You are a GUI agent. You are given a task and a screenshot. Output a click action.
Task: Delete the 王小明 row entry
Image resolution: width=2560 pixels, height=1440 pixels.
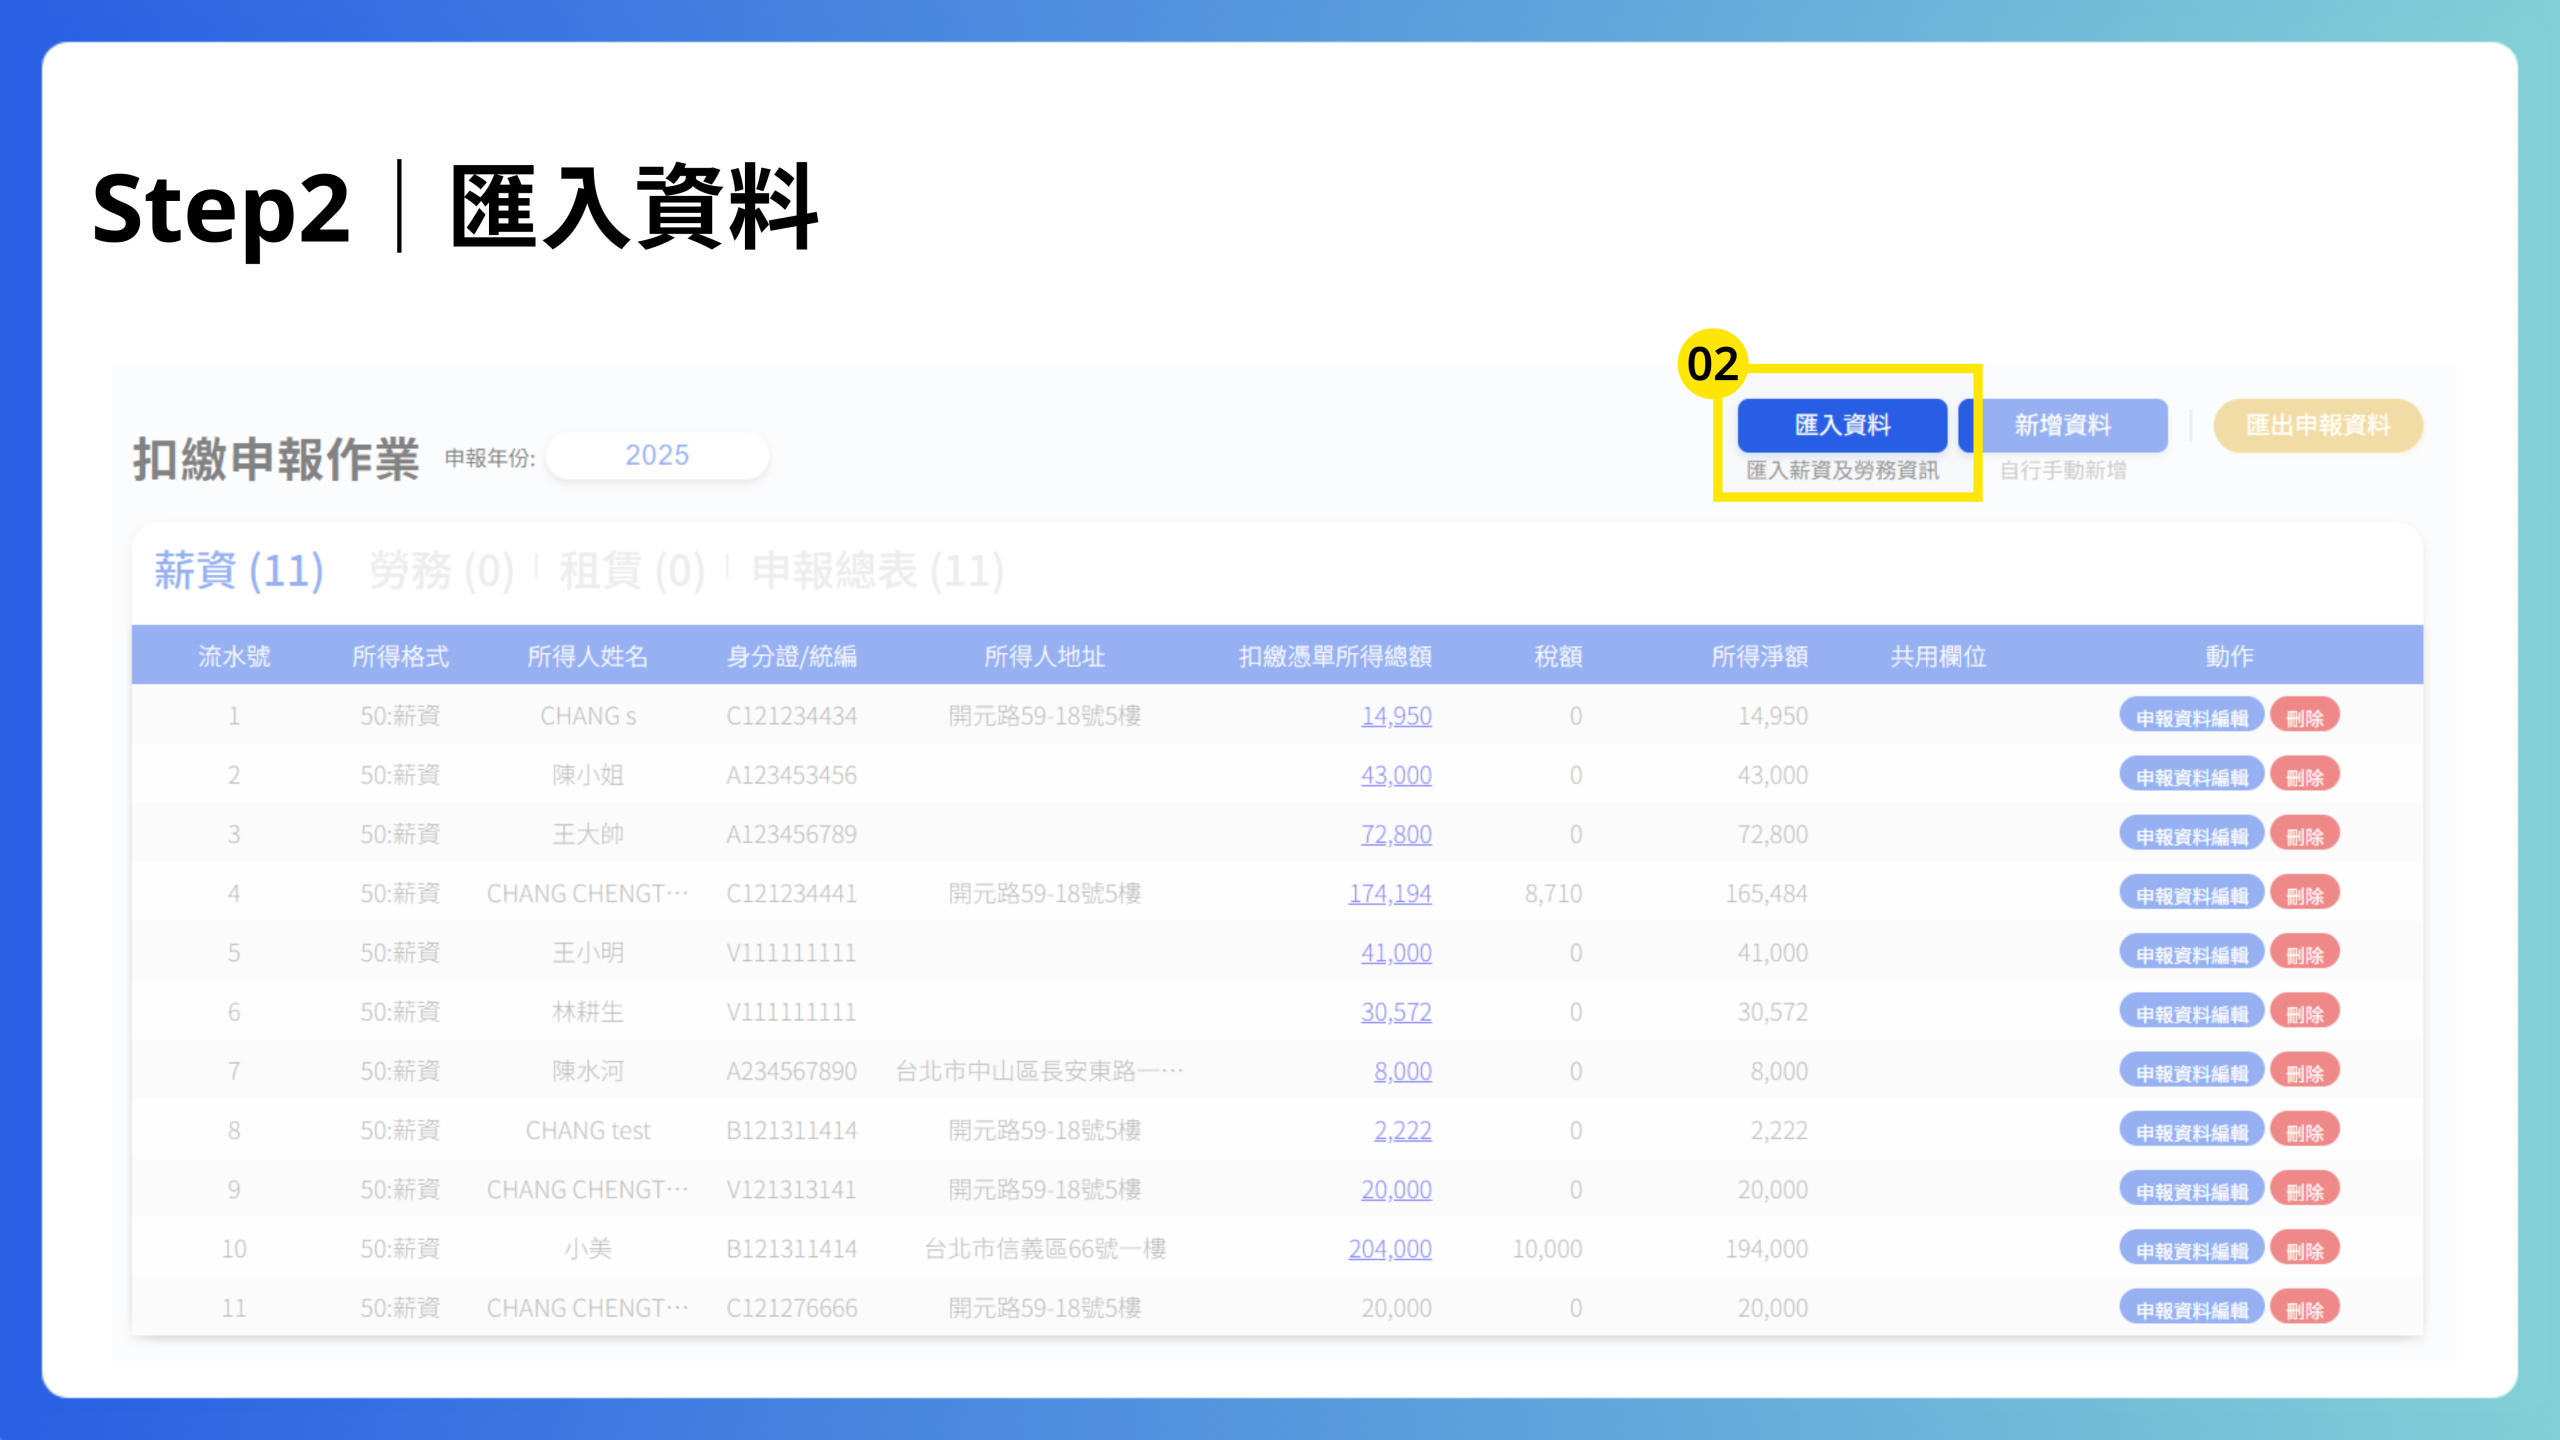coord(2304,954)
